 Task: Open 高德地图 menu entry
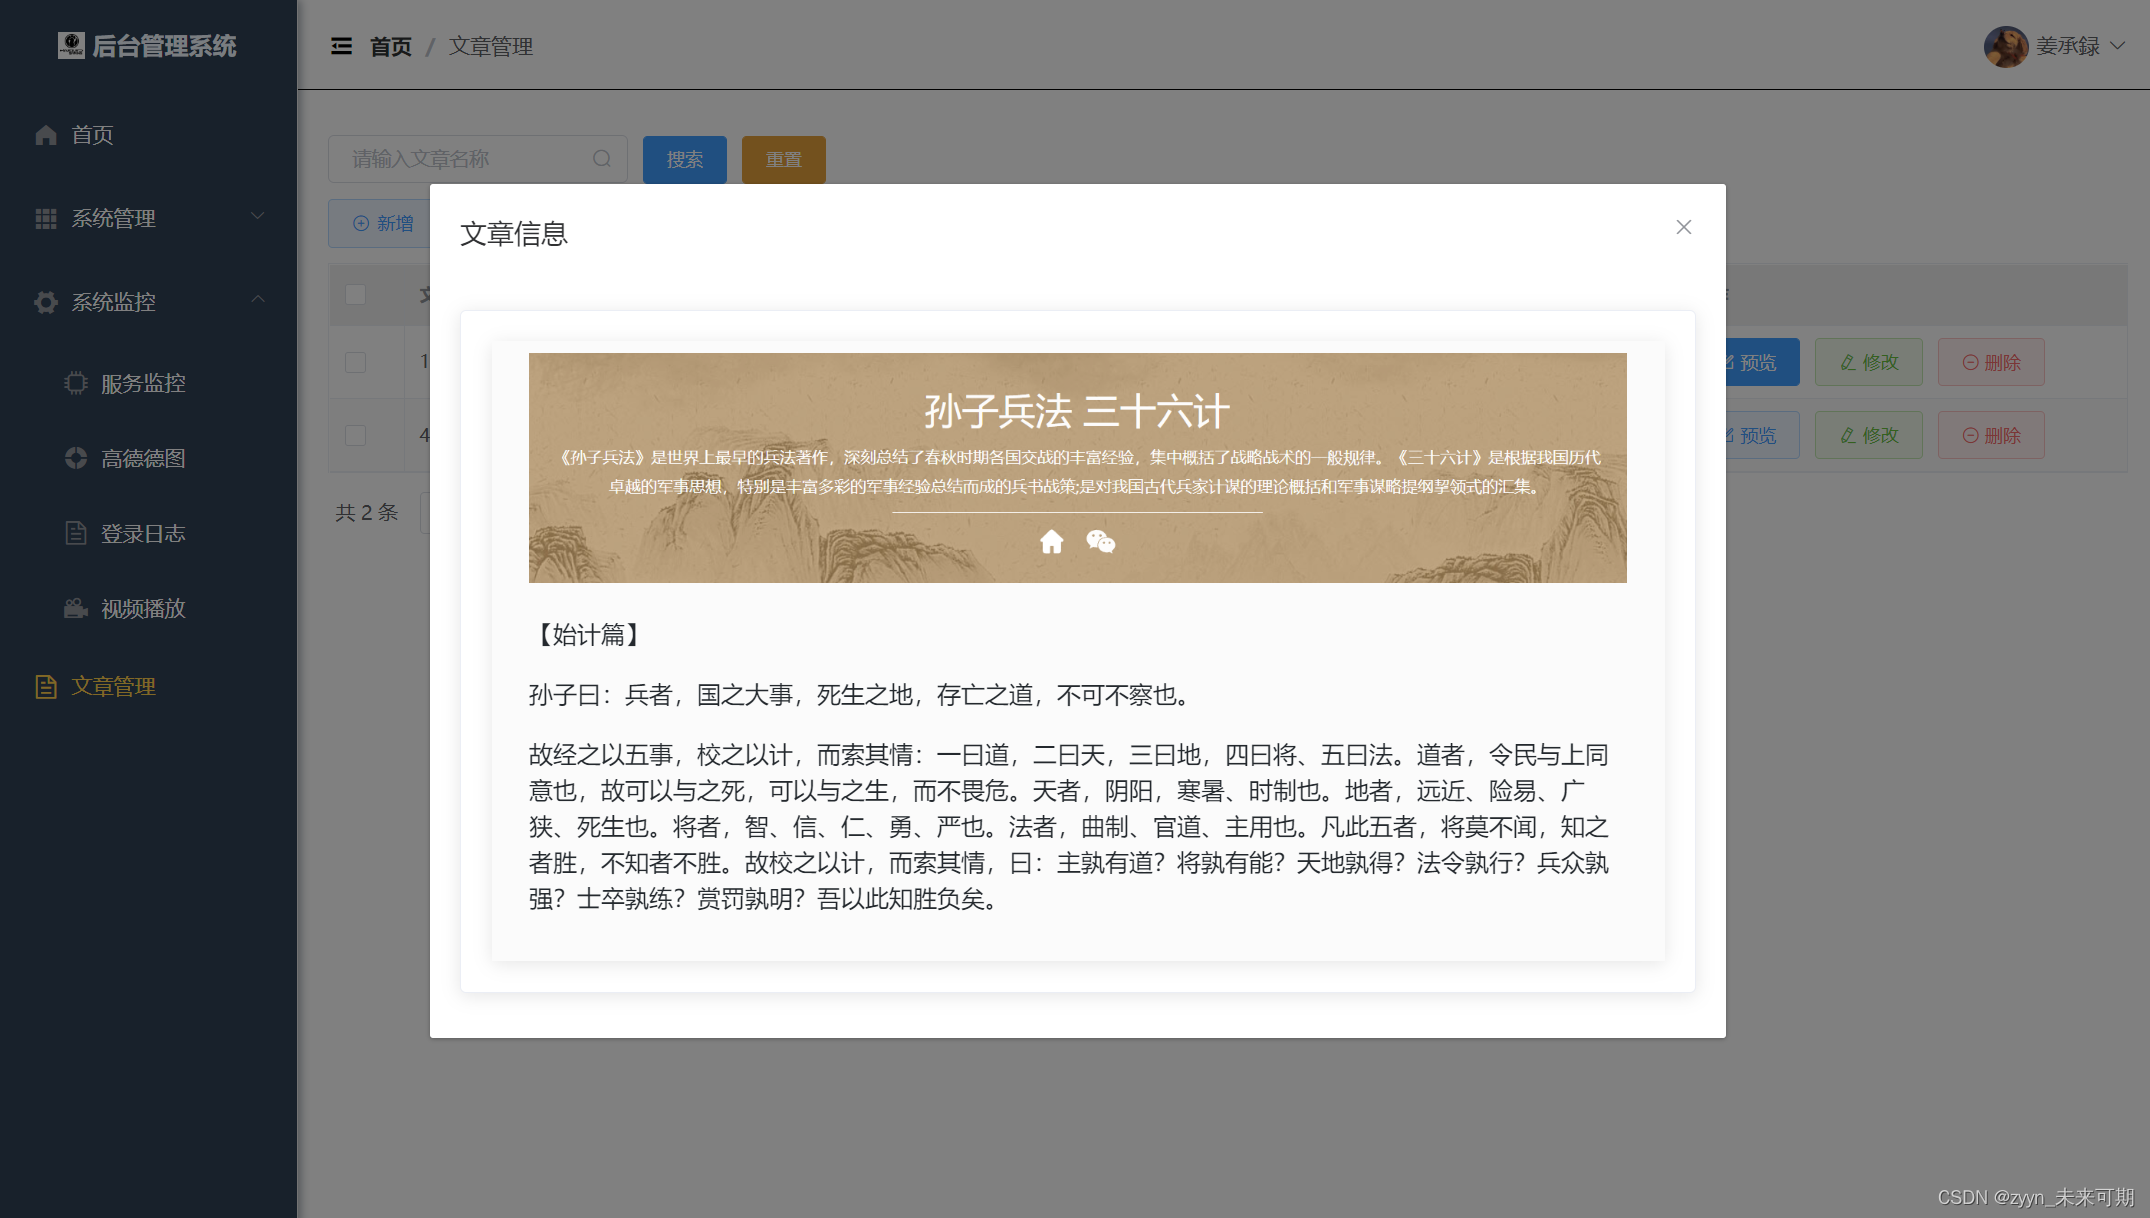click(143, 458)
